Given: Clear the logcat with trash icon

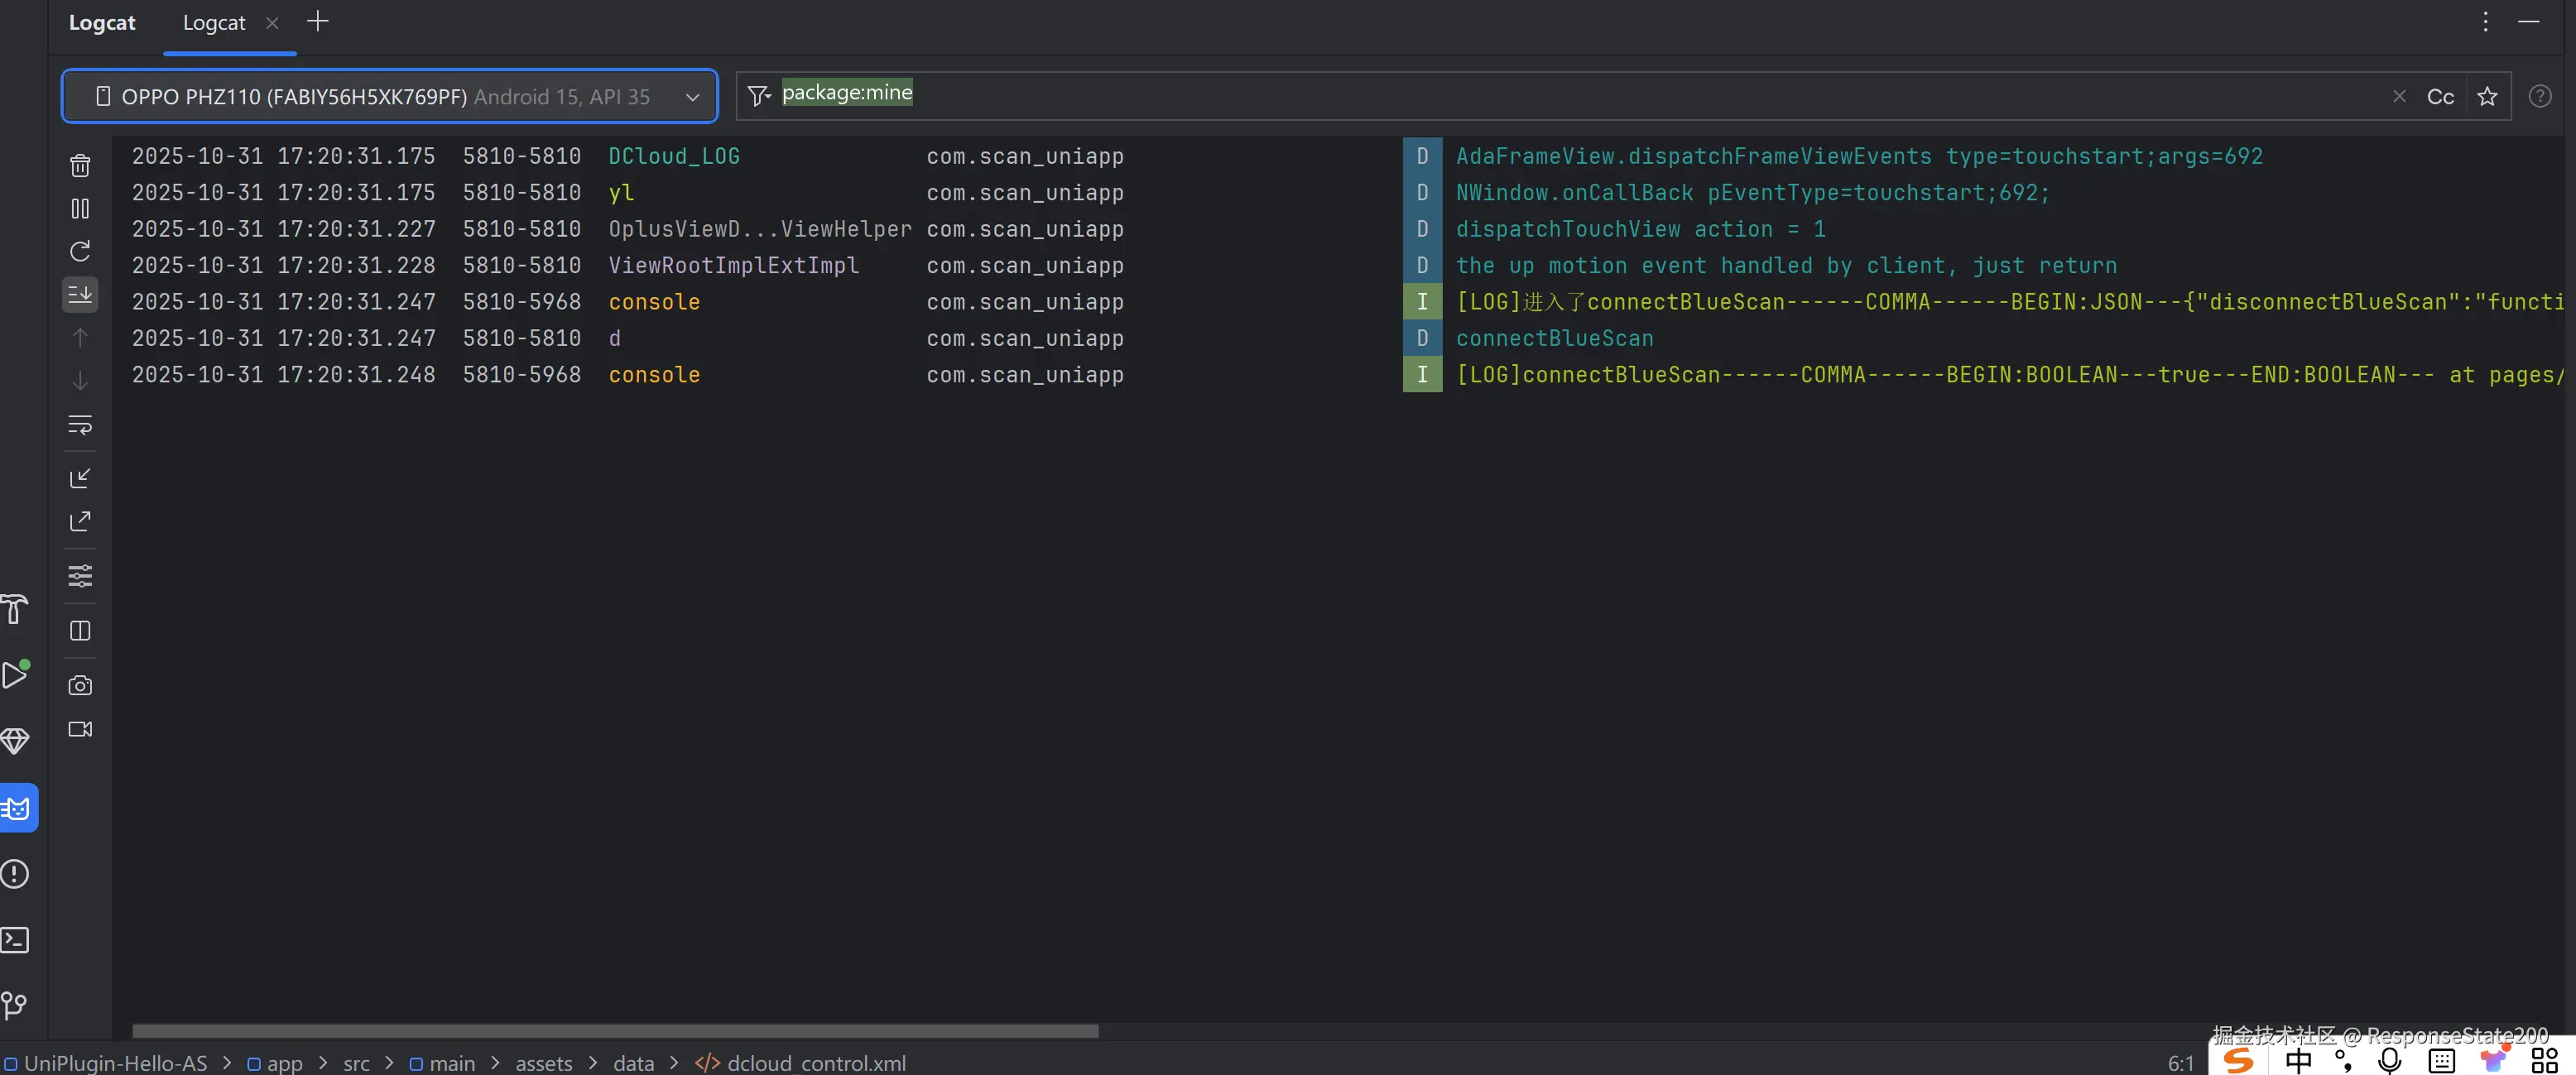Looking at the screenshot, I should [x=80, y=165].
